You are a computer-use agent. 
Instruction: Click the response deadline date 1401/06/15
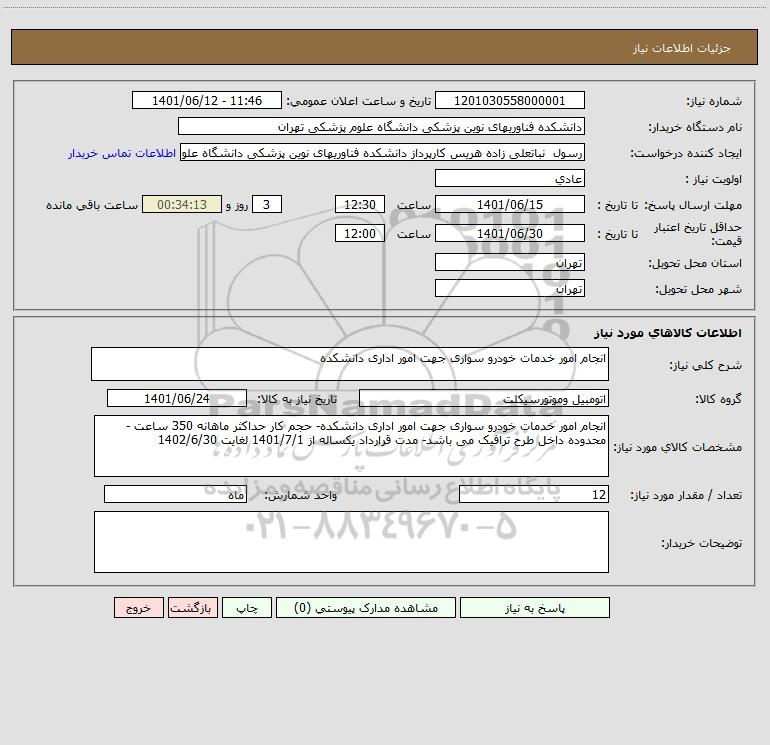(510, 204)
